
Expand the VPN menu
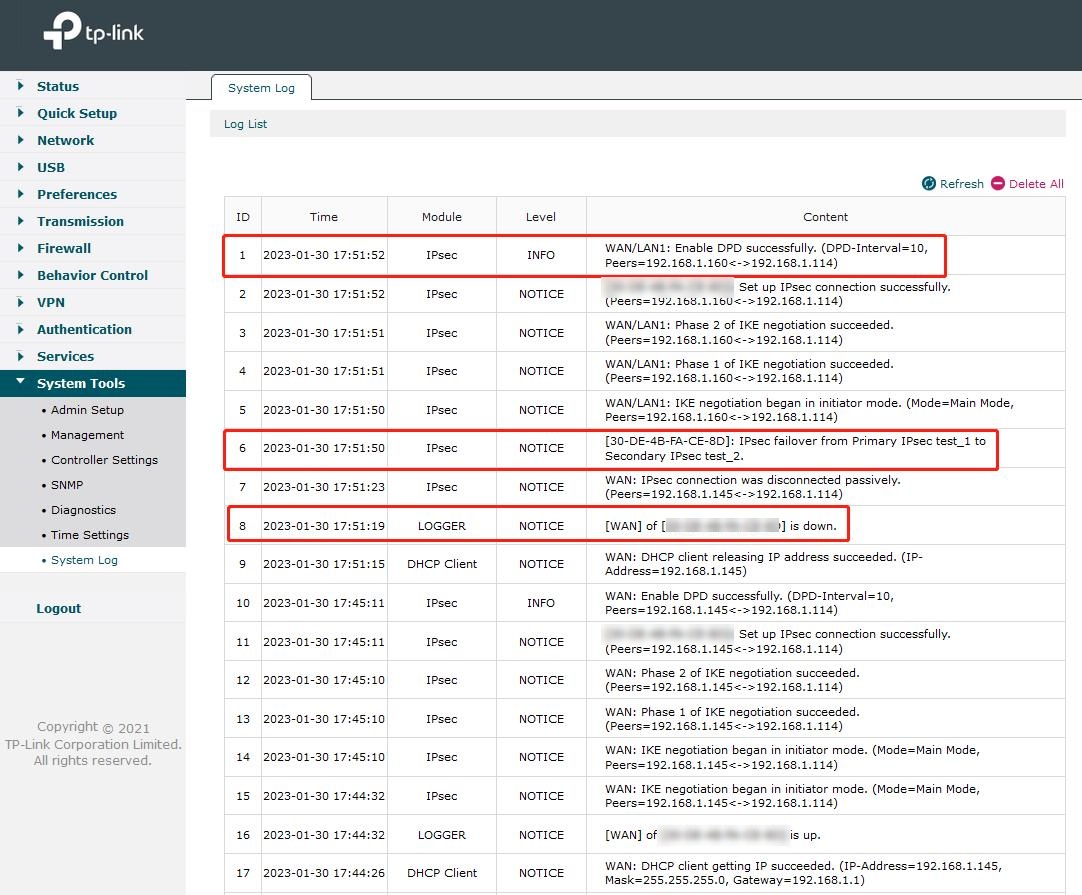[x=50, y=302]
